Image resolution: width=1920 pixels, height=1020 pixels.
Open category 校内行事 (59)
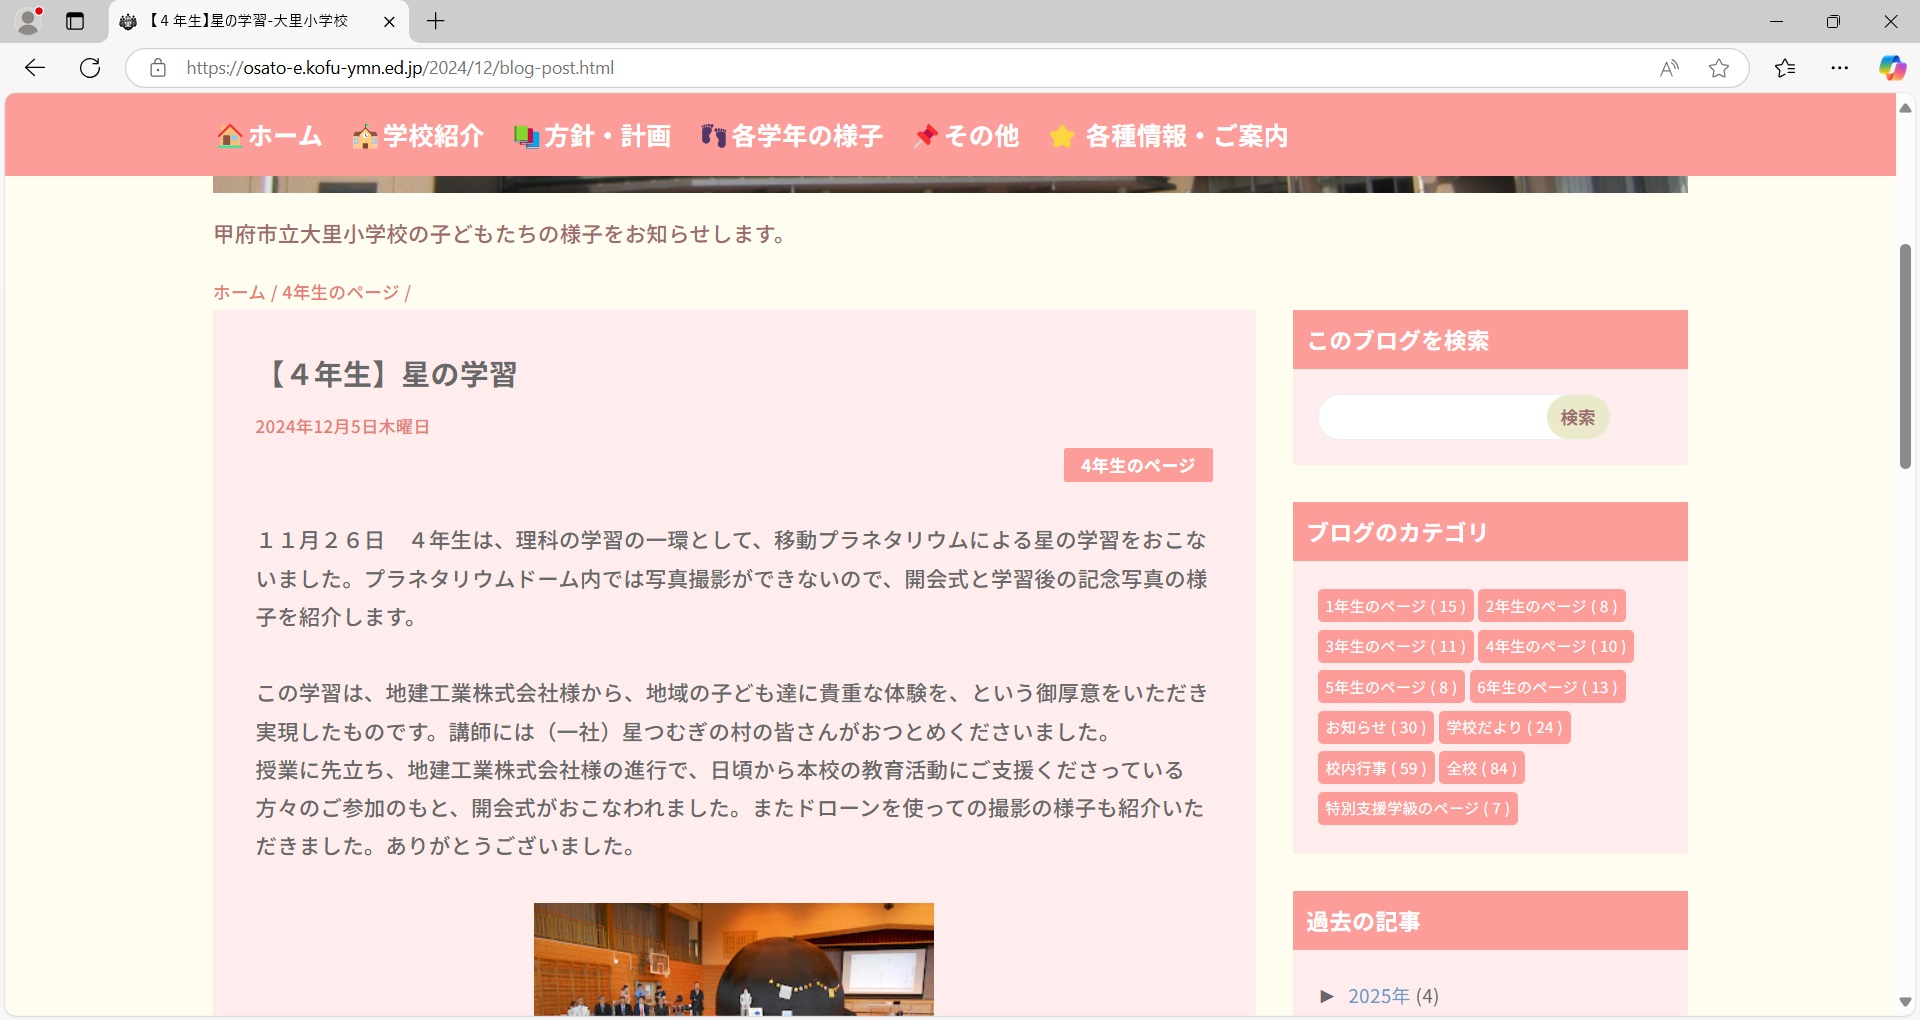(x=1375, y=768)
